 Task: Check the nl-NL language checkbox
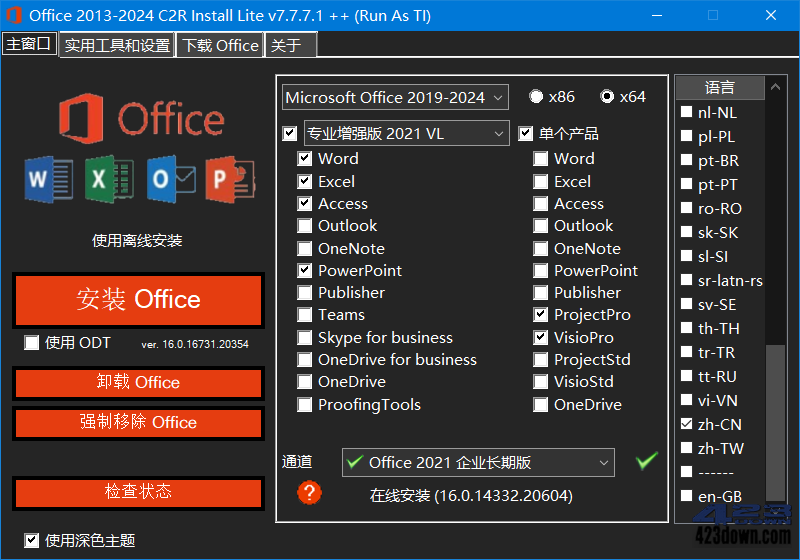687,112
